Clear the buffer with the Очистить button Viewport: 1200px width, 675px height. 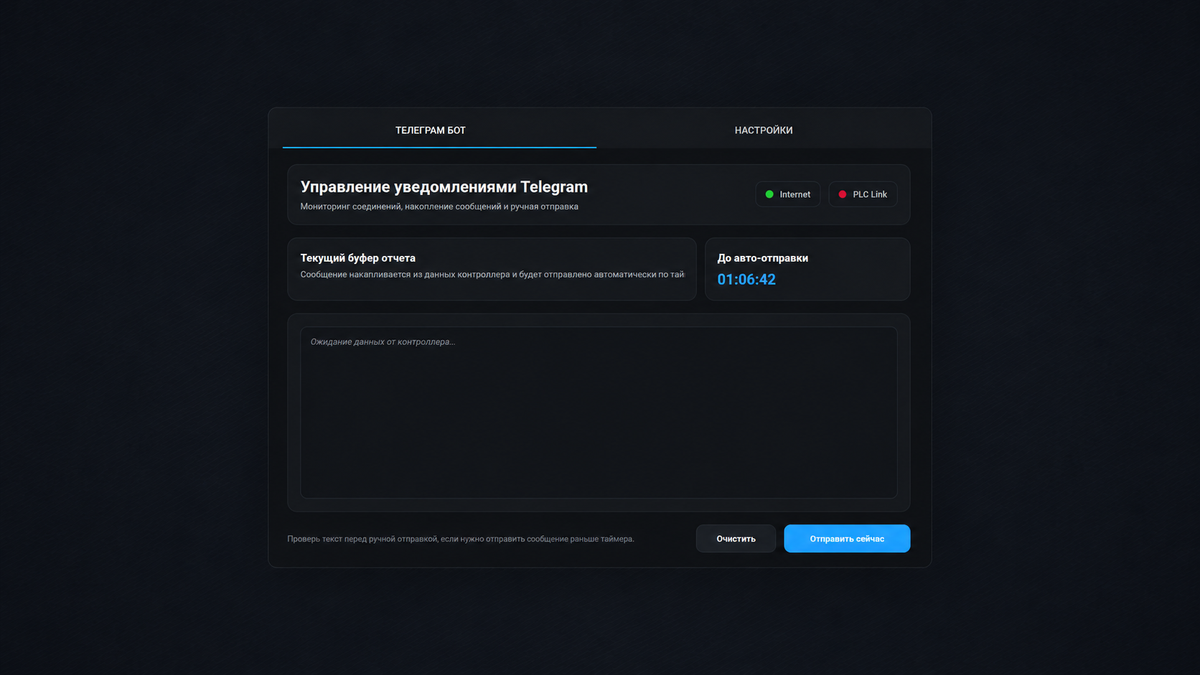pos(736,539)
